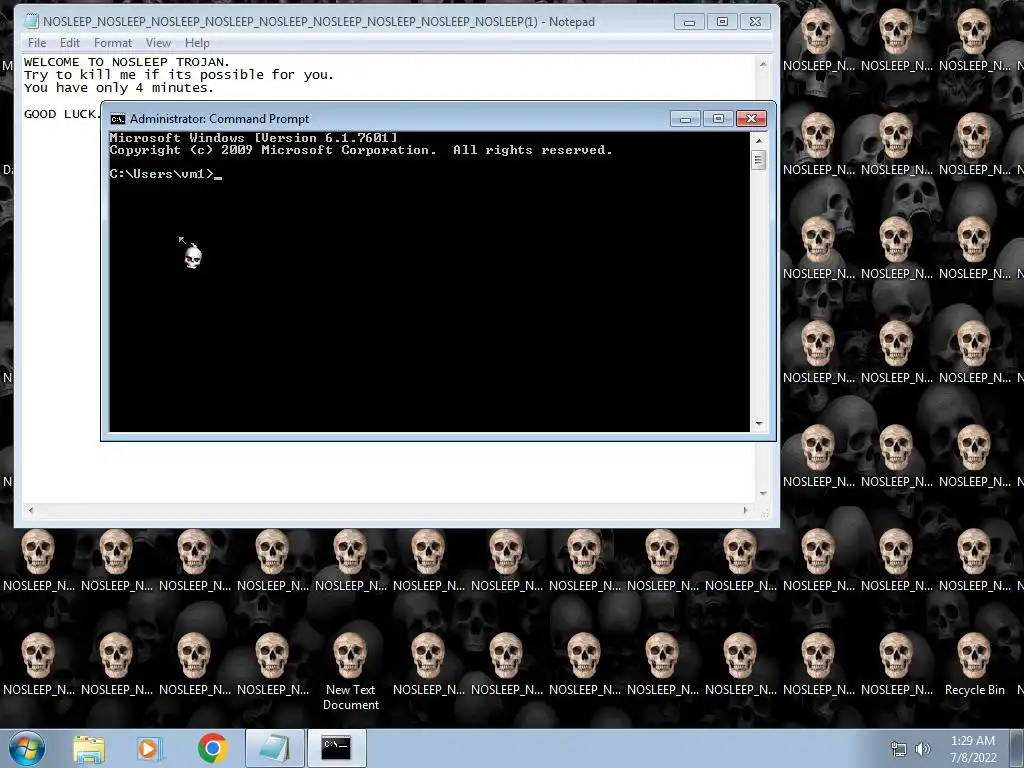The image size is (1024, 768).
Task: Open Windows Explorer from the taskbar
Action: click(89, 749)
